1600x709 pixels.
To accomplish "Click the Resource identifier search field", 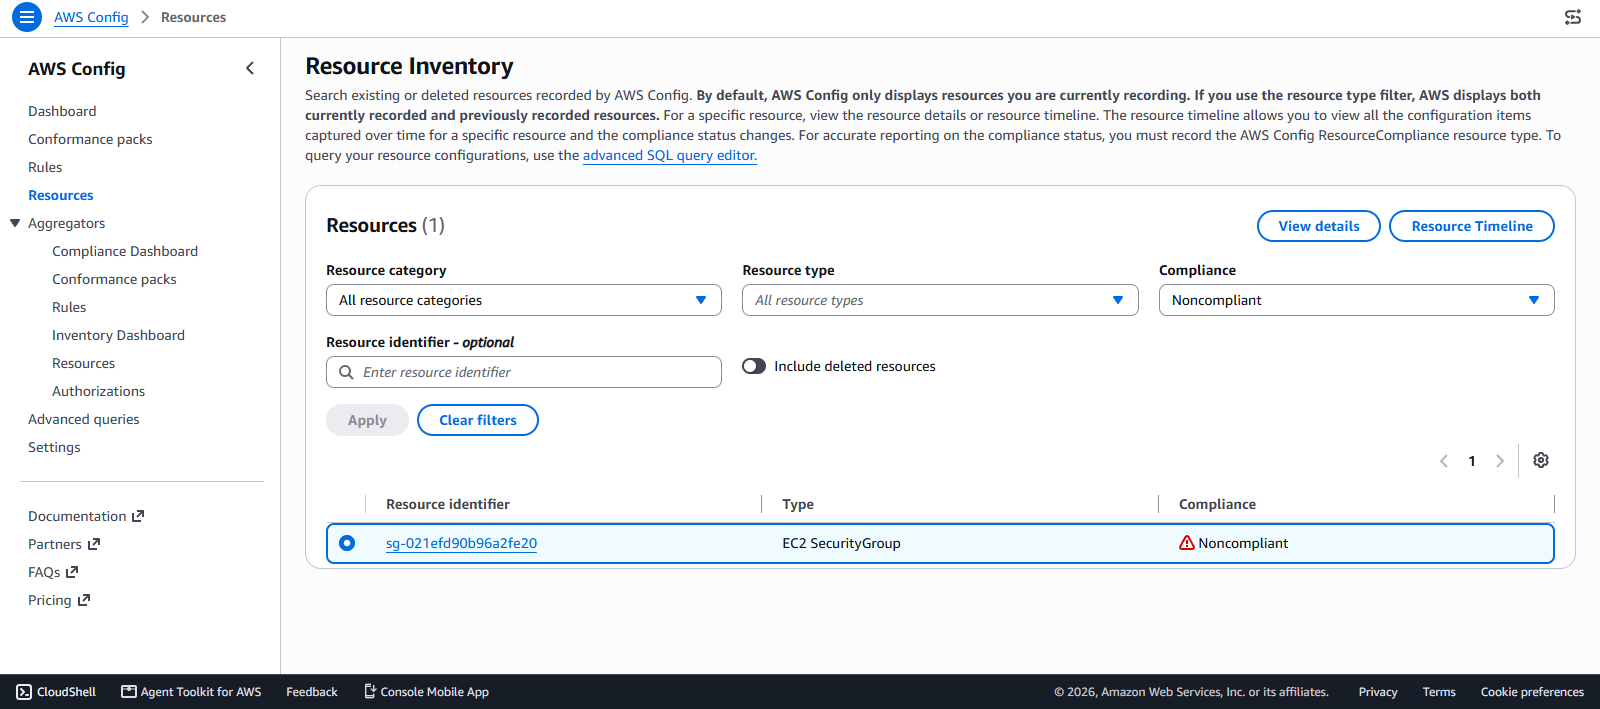I will [524, 372].
